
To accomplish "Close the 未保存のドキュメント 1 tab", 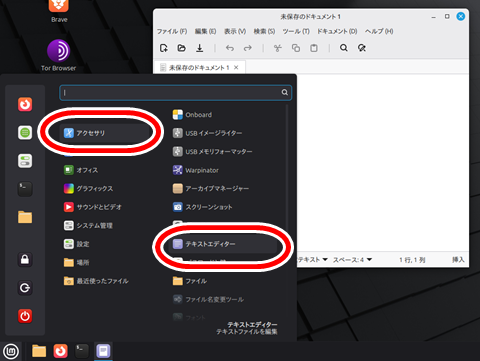I will tap(236, 67).
